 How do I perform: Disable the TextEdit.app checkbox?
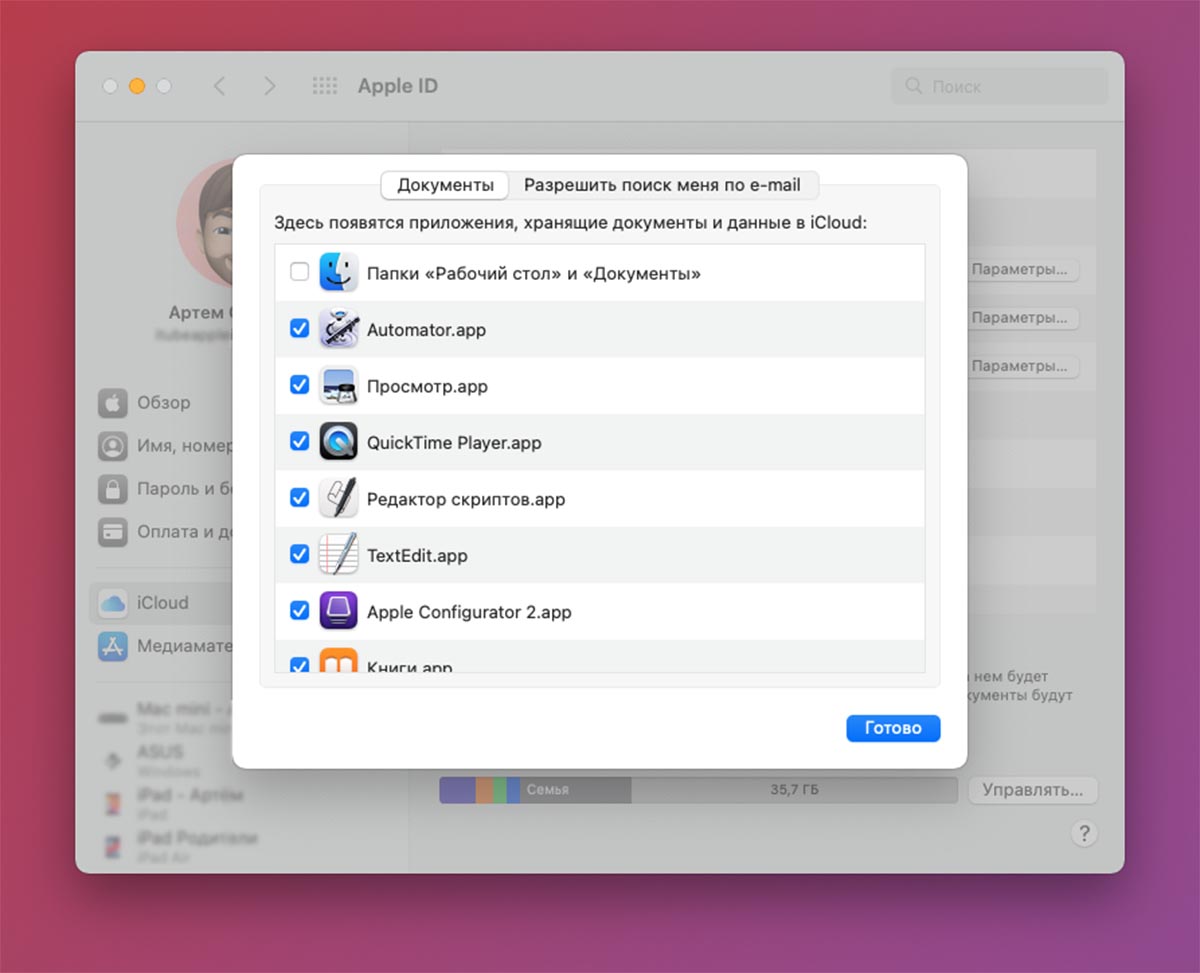click(x=299, y=555)
